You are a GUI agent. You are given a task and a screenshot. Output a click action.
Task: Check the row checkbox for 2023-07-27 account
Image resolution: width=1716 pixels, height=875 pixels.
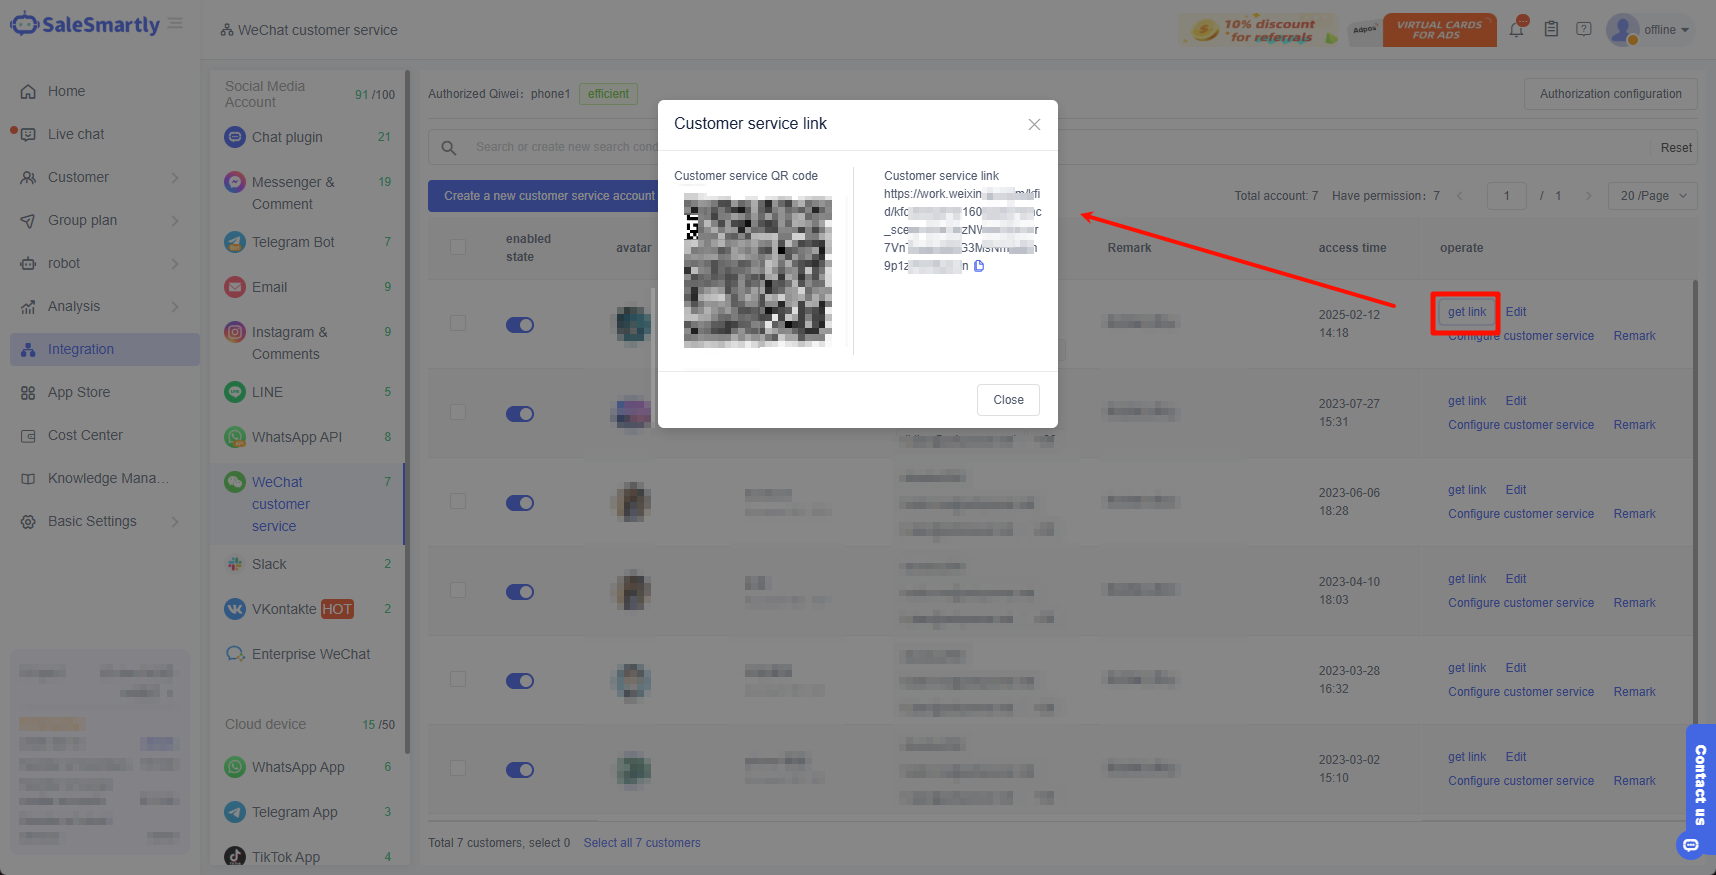pos(458,412)
